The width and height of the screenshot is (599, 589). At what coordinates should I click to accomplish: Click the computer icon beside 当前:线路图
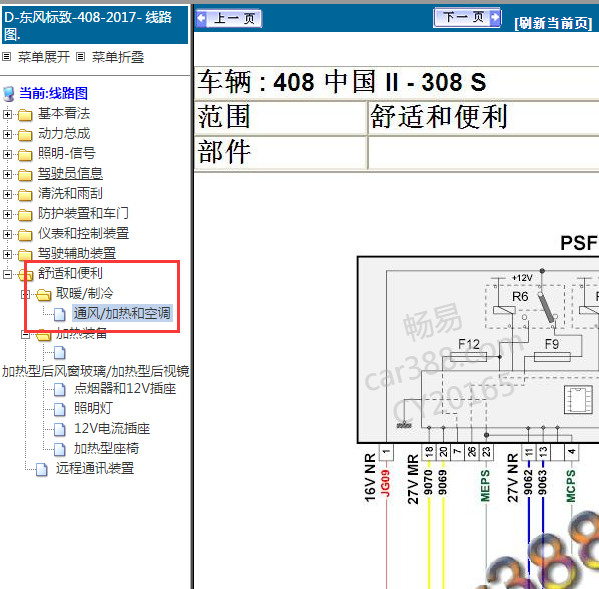(x=9, y=94)
